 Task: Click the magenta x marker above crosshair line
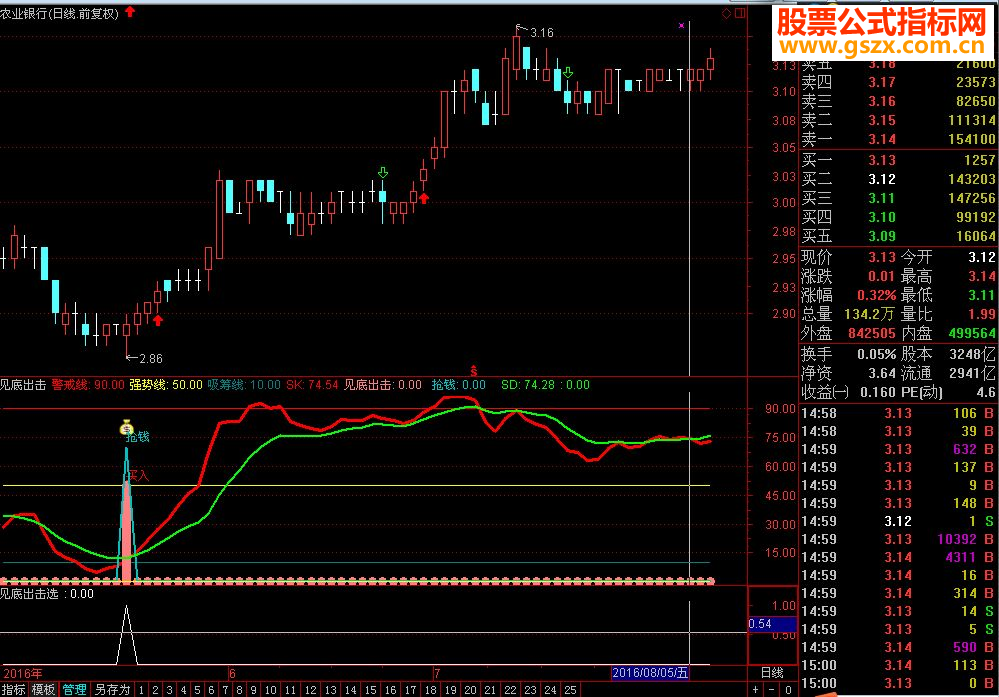coord(681,25)
